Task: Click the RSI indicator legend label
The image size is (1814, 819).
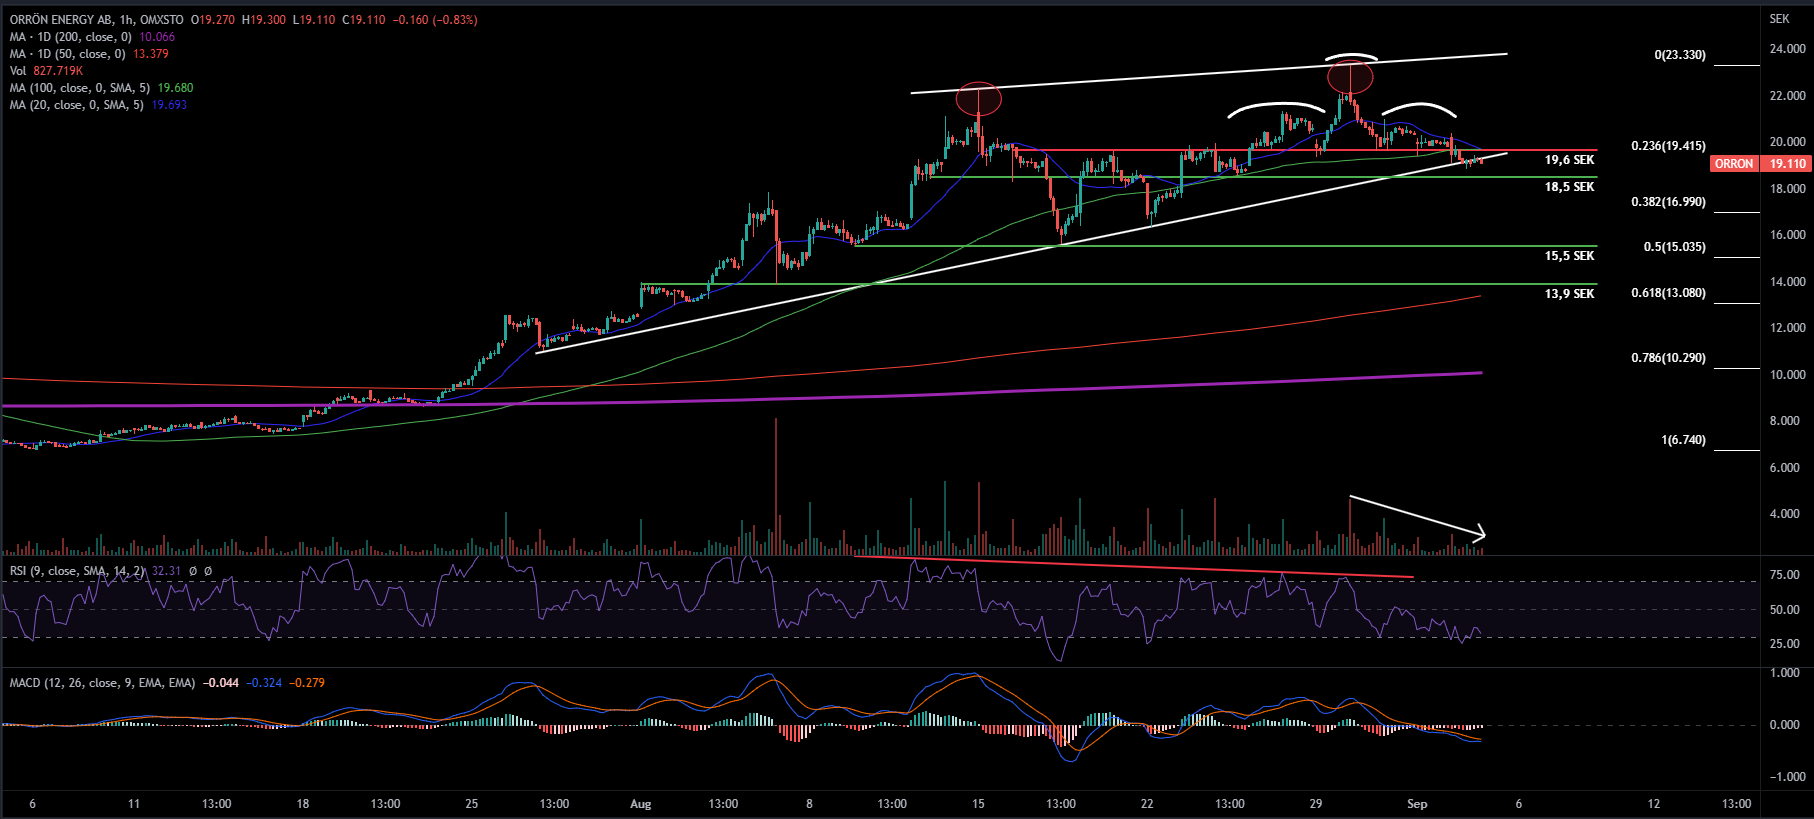Action: [76, 571]
